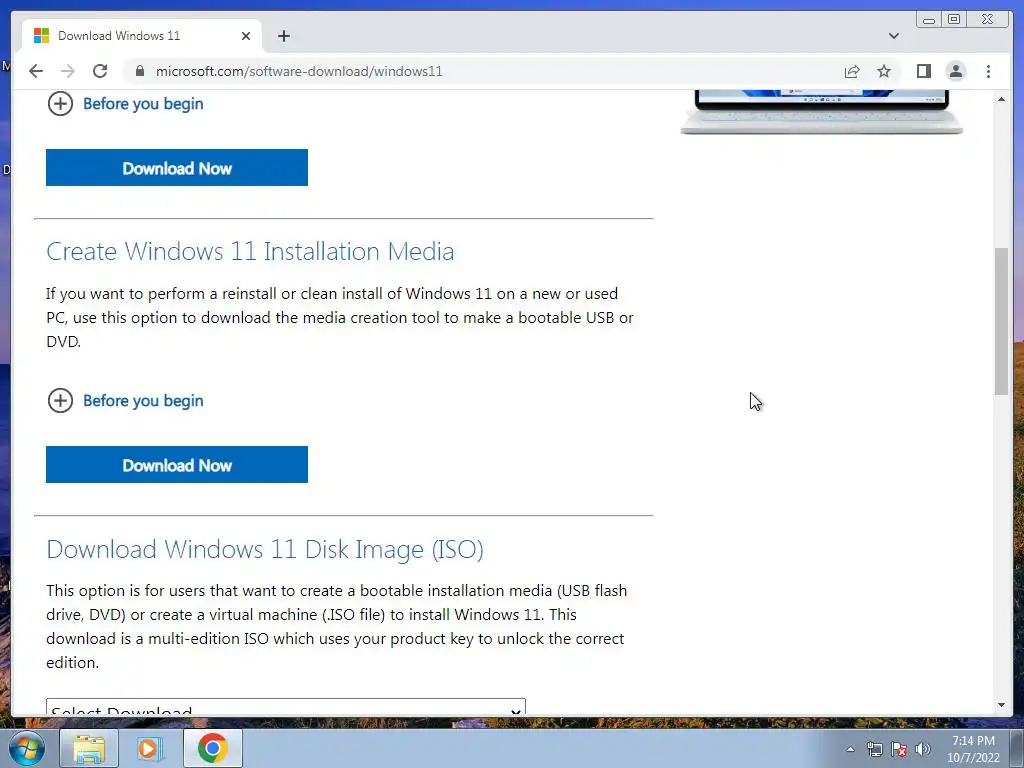Select the Download Windows 11 tab
This screenshot has width=1024, height=768.
(142, 36)
